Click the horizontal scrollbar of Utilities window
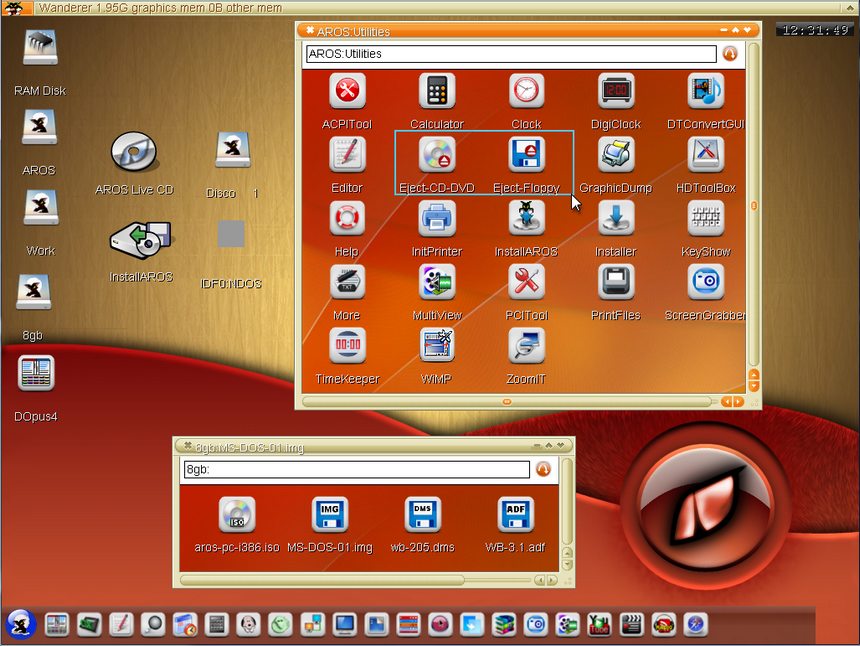This screenshot has width=860, height=646. (x=507, y=401)
